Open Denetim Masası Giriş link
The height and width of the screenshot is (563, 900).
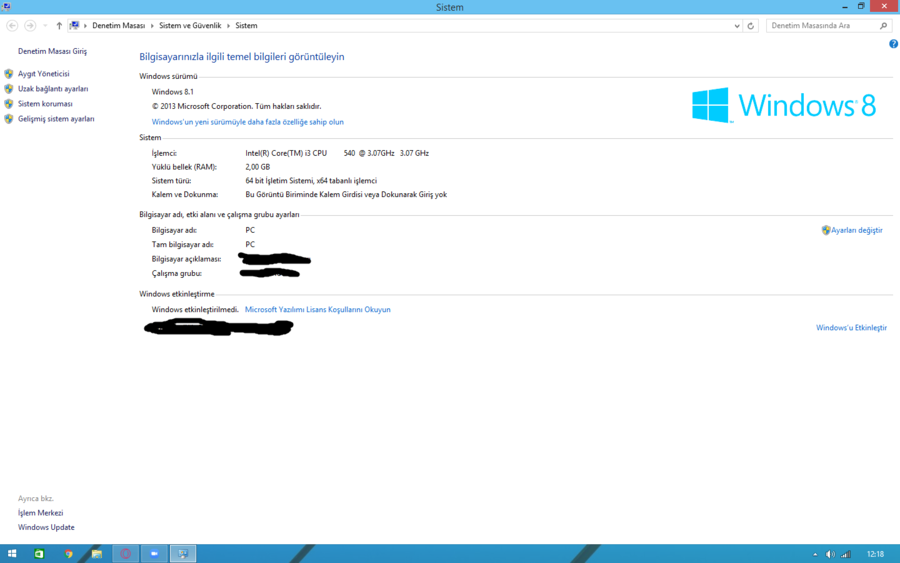[52, 51]
